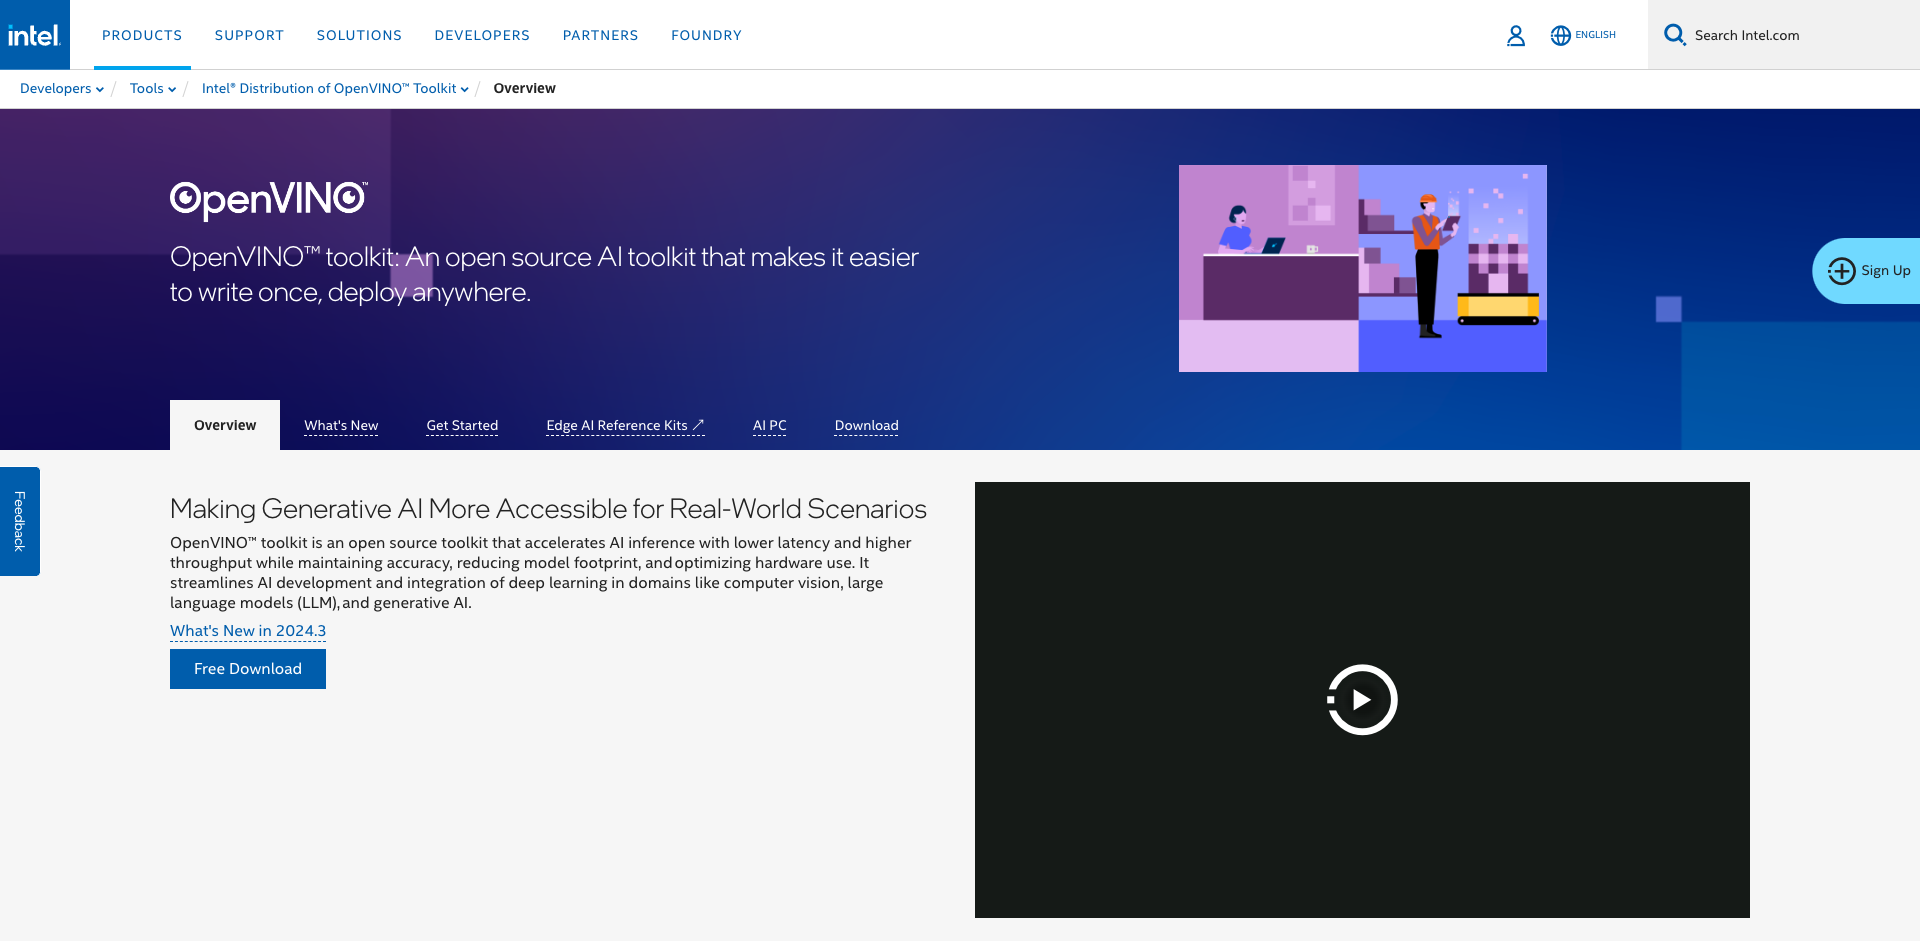Open the PRODUCTS menu
Screen dimensions: 1920x941
pos(142,35)
